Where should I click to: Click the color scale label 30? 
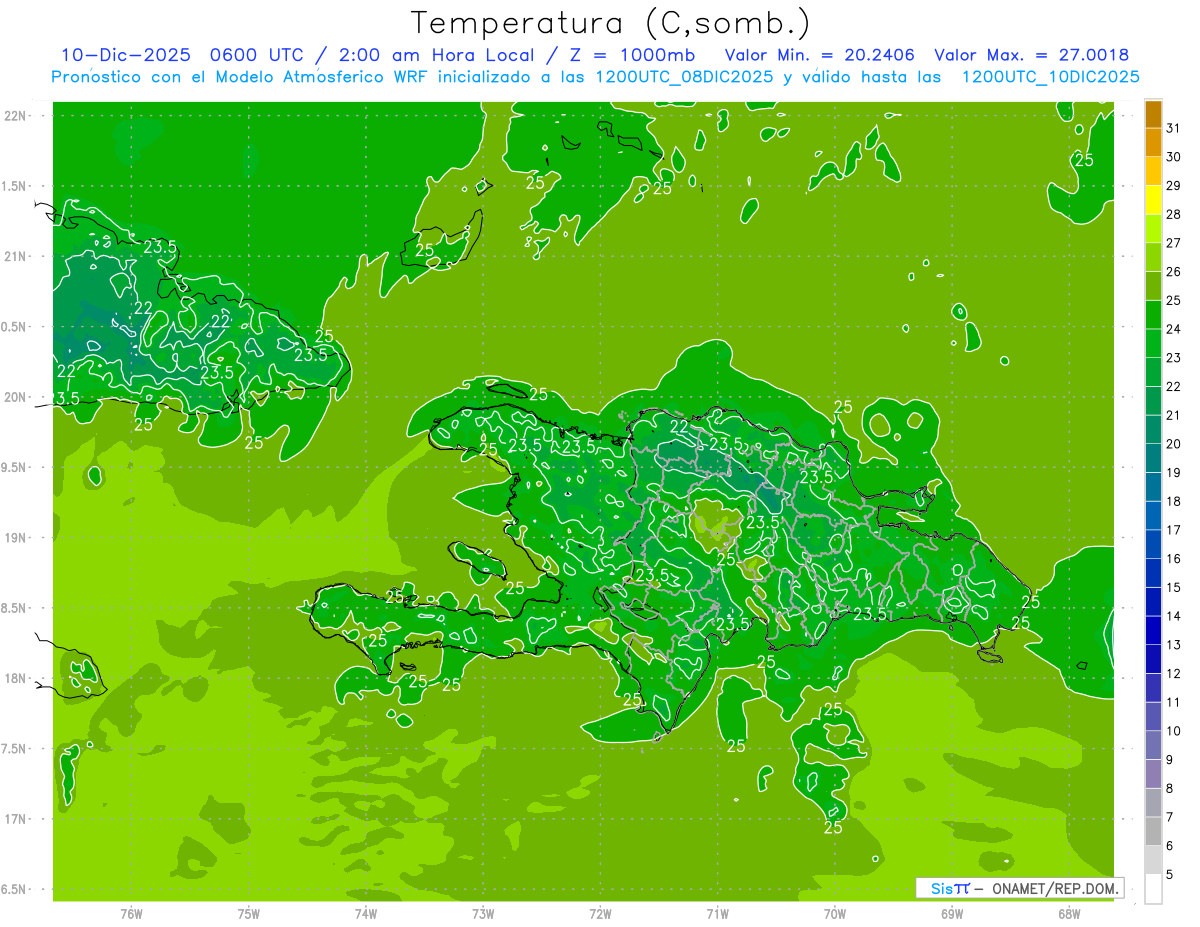1174,157
